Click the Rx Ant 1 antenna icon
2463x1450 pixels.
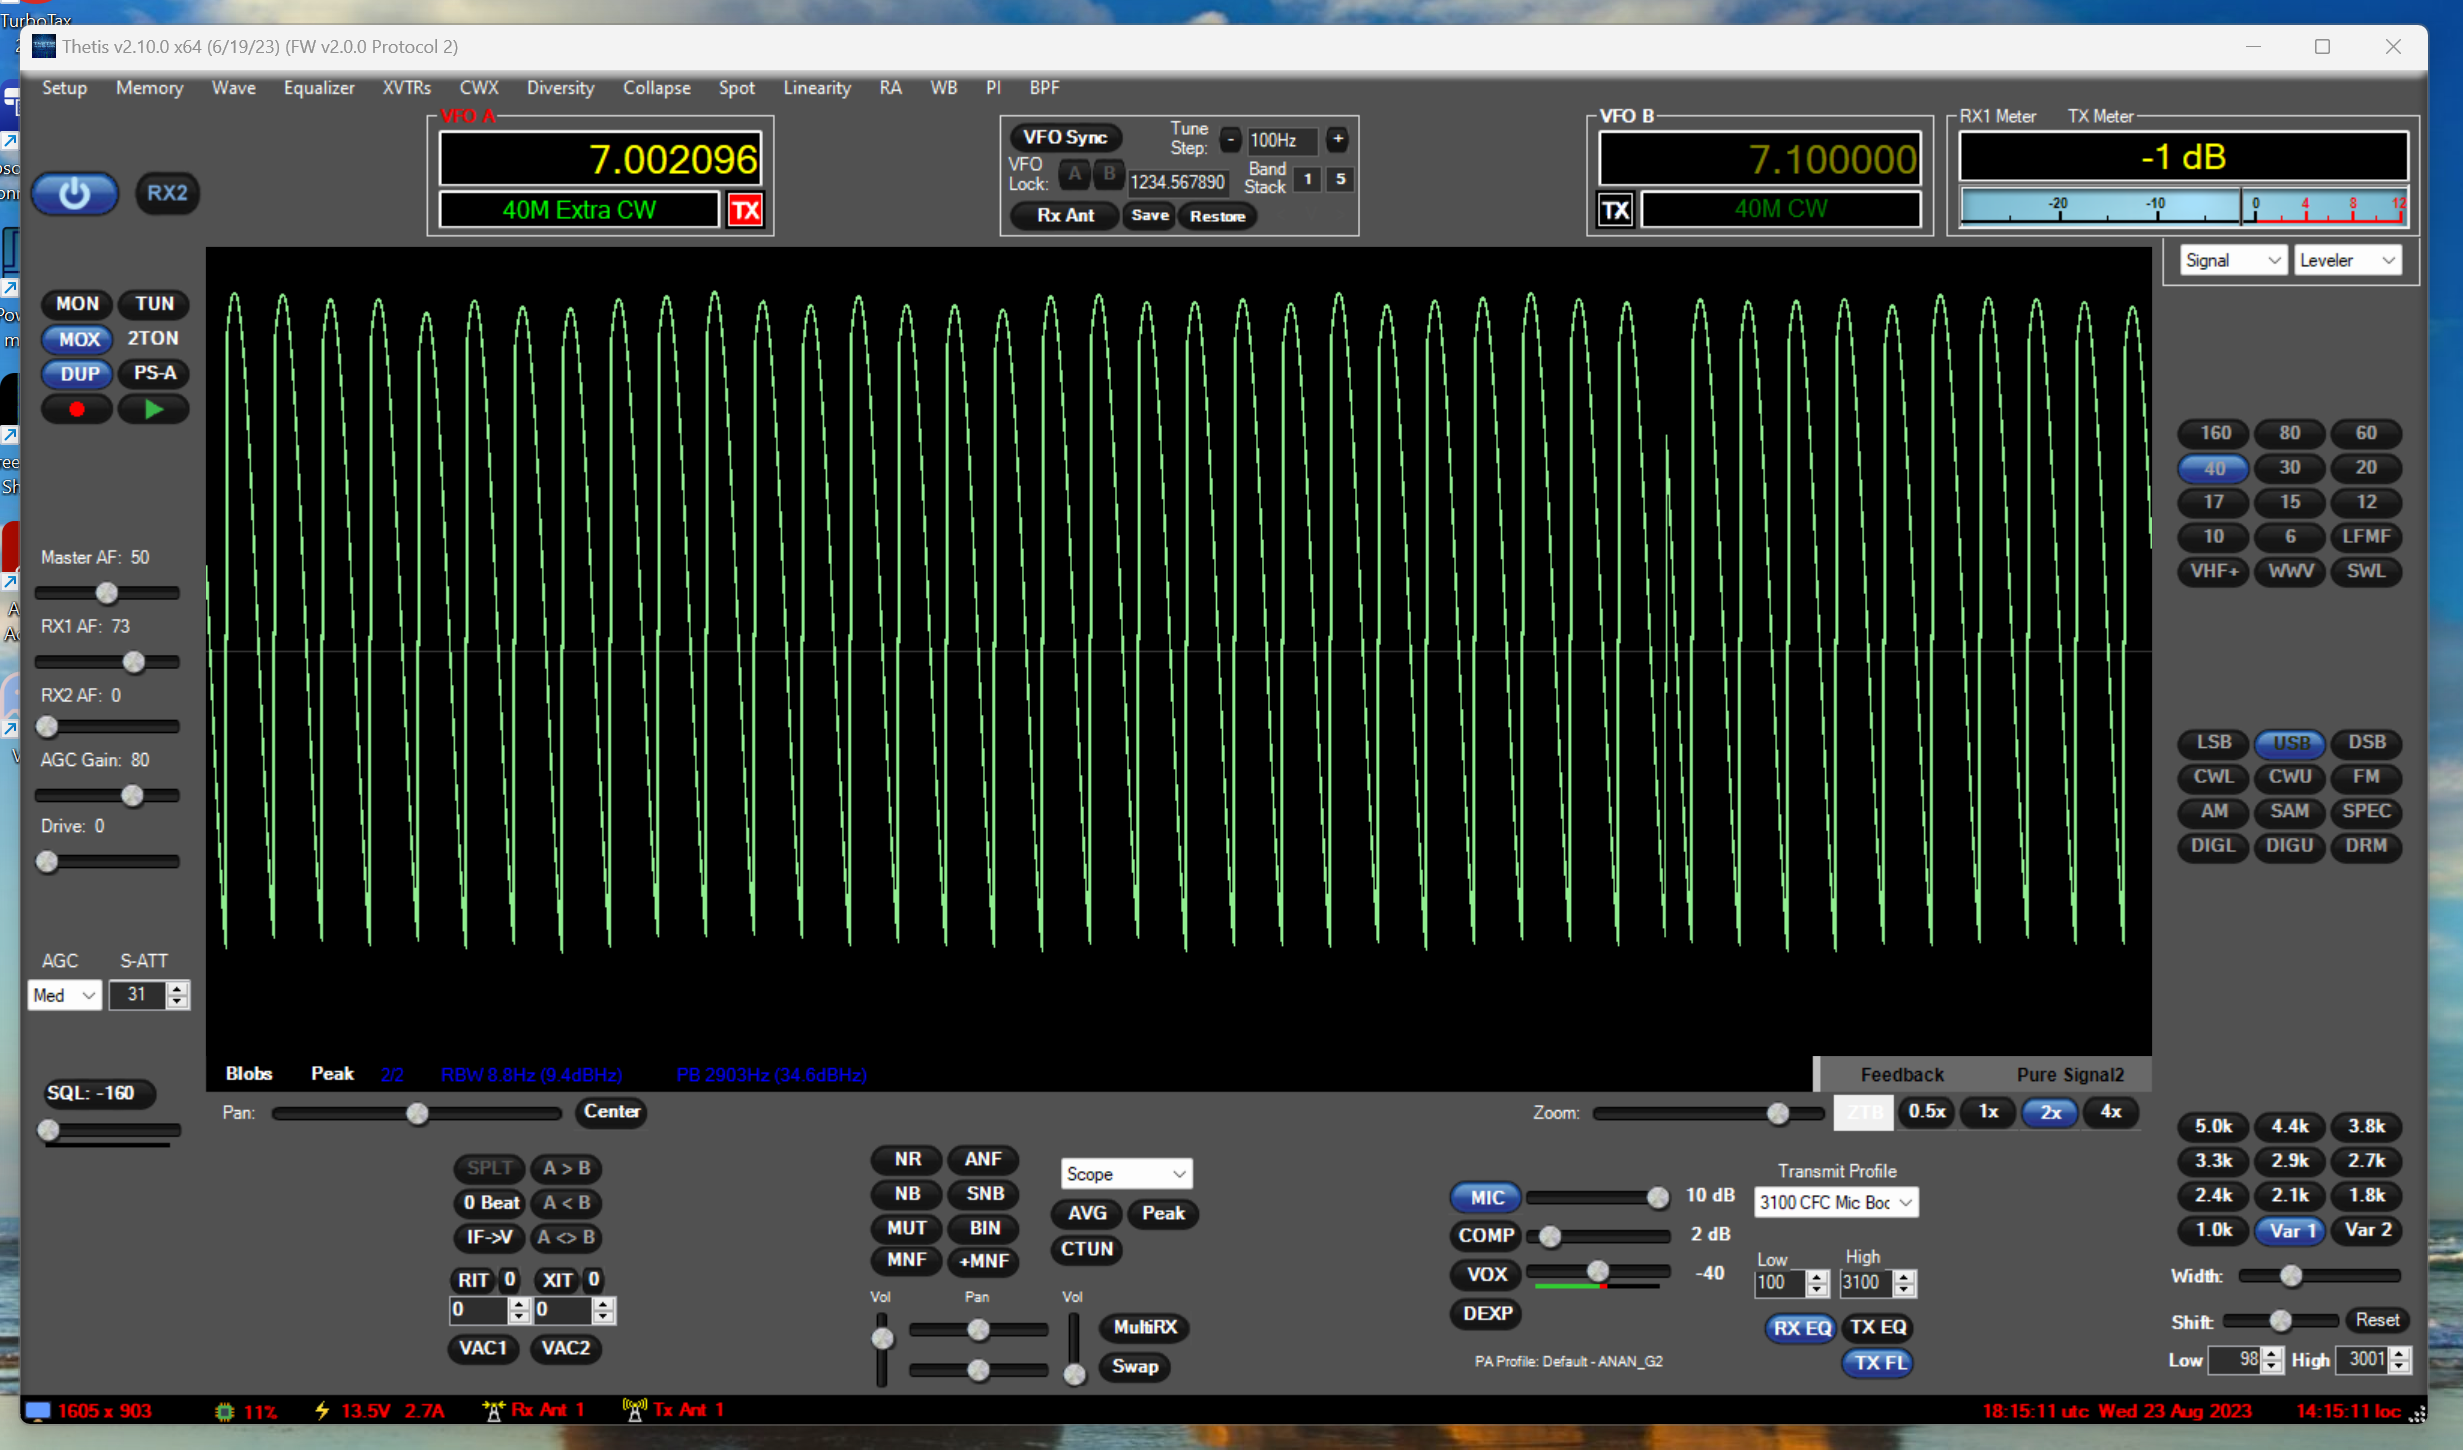click(x=493, y=1410)
